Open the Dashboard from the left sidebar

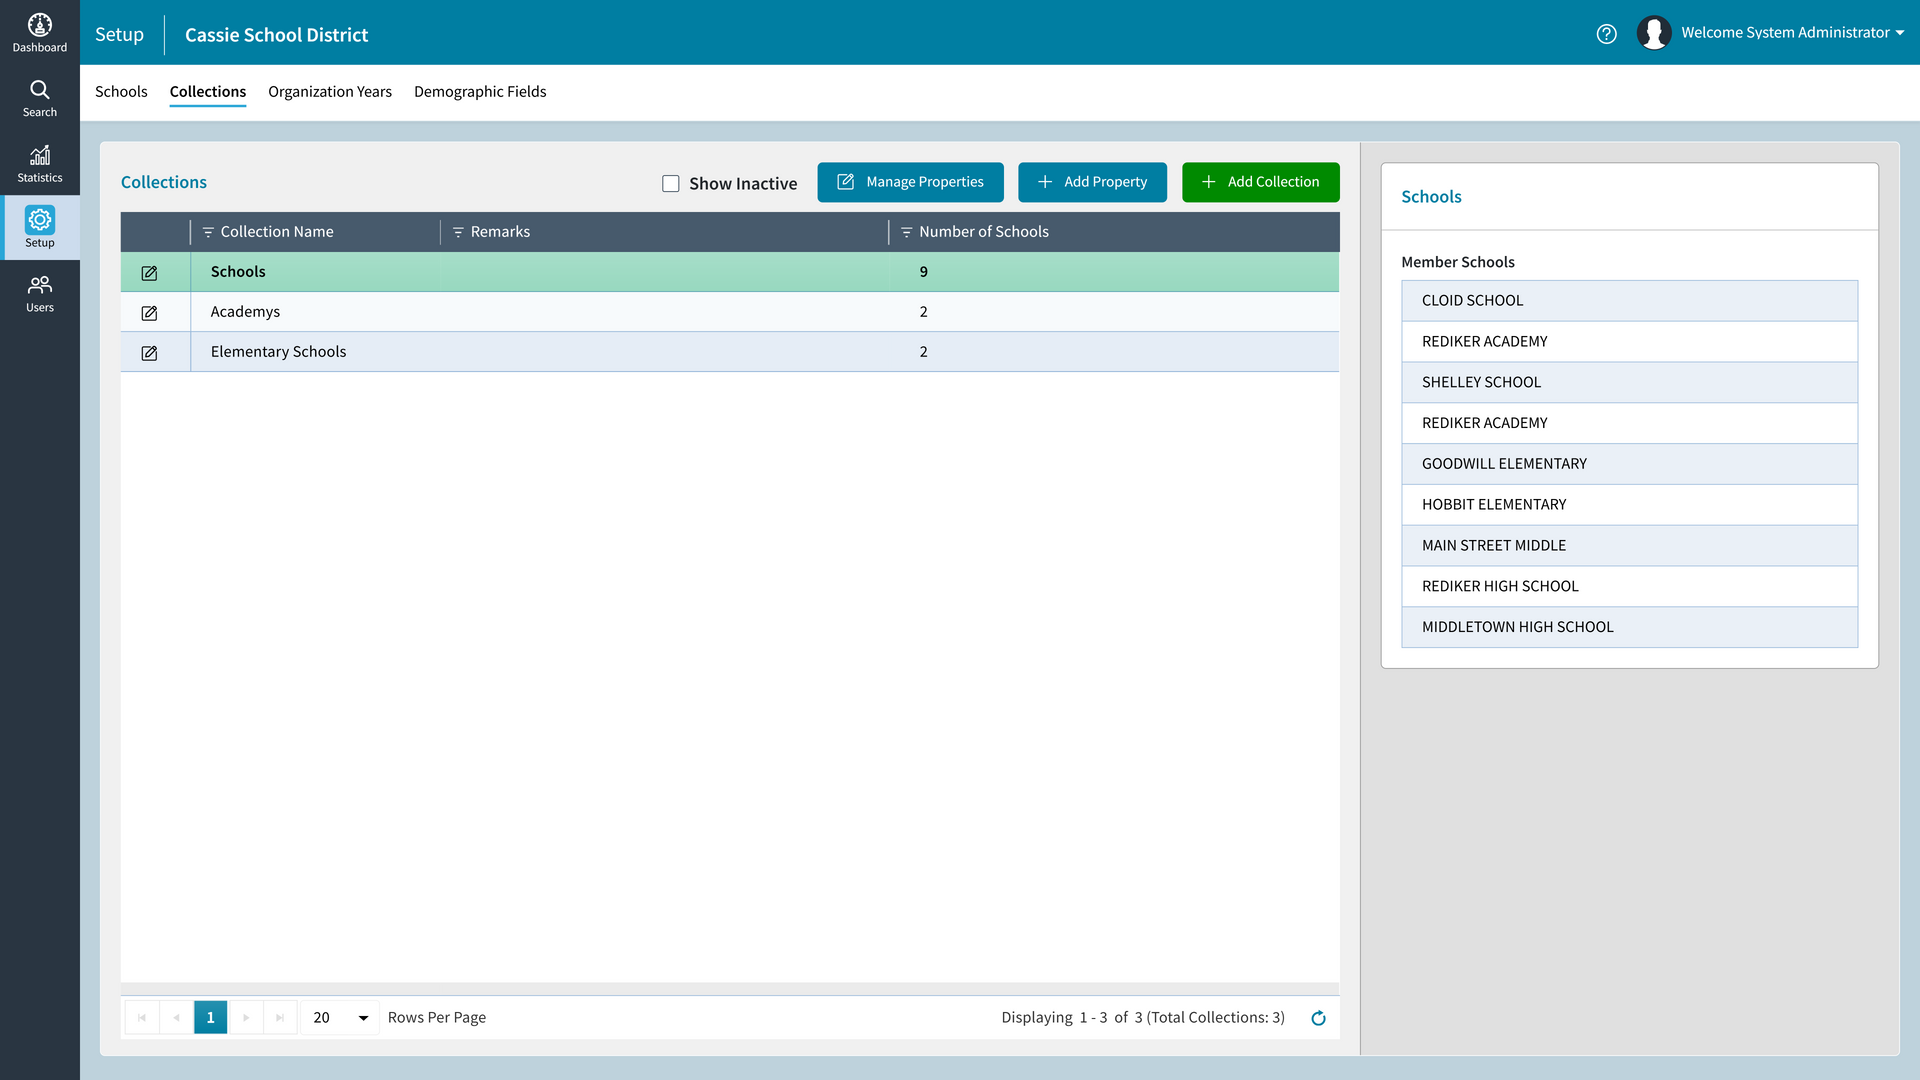click(x=40, y=32)
